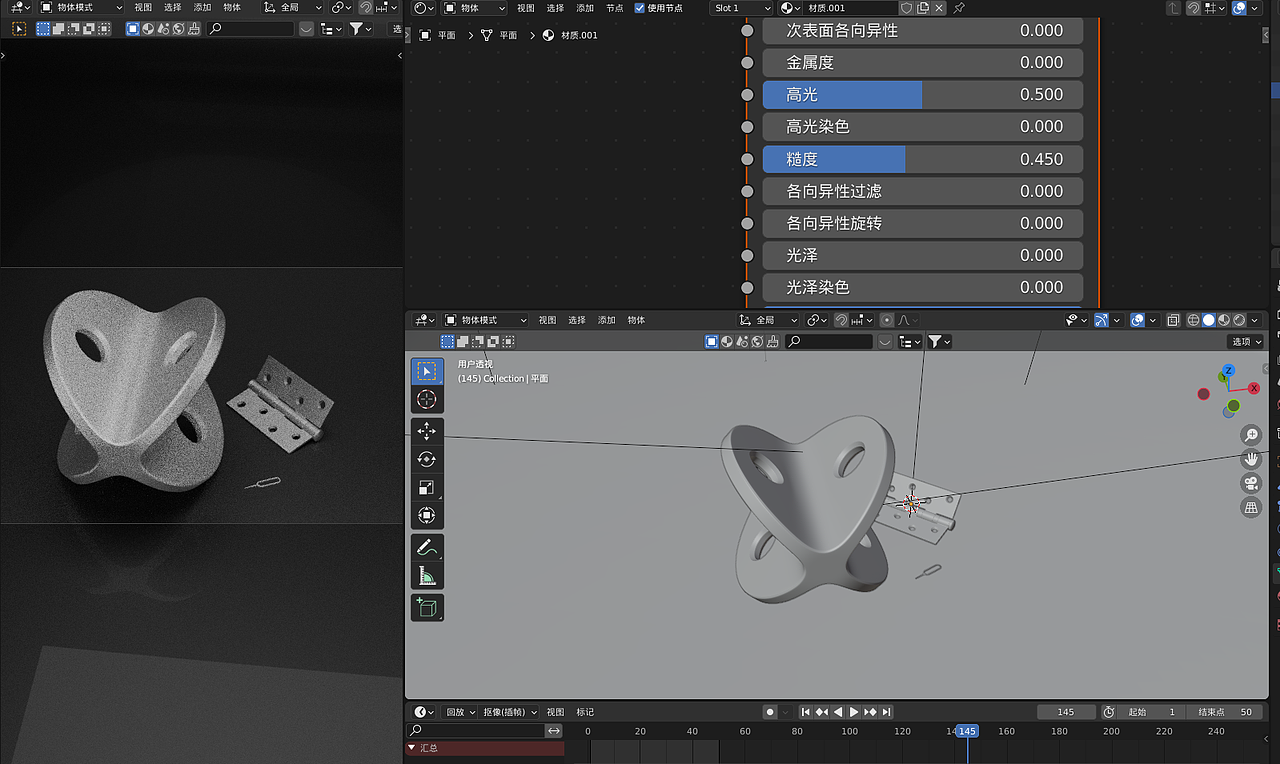1280x764 pixels.
Task: Click the current frame field showing 145
Action: click(x=1066, y=711)
